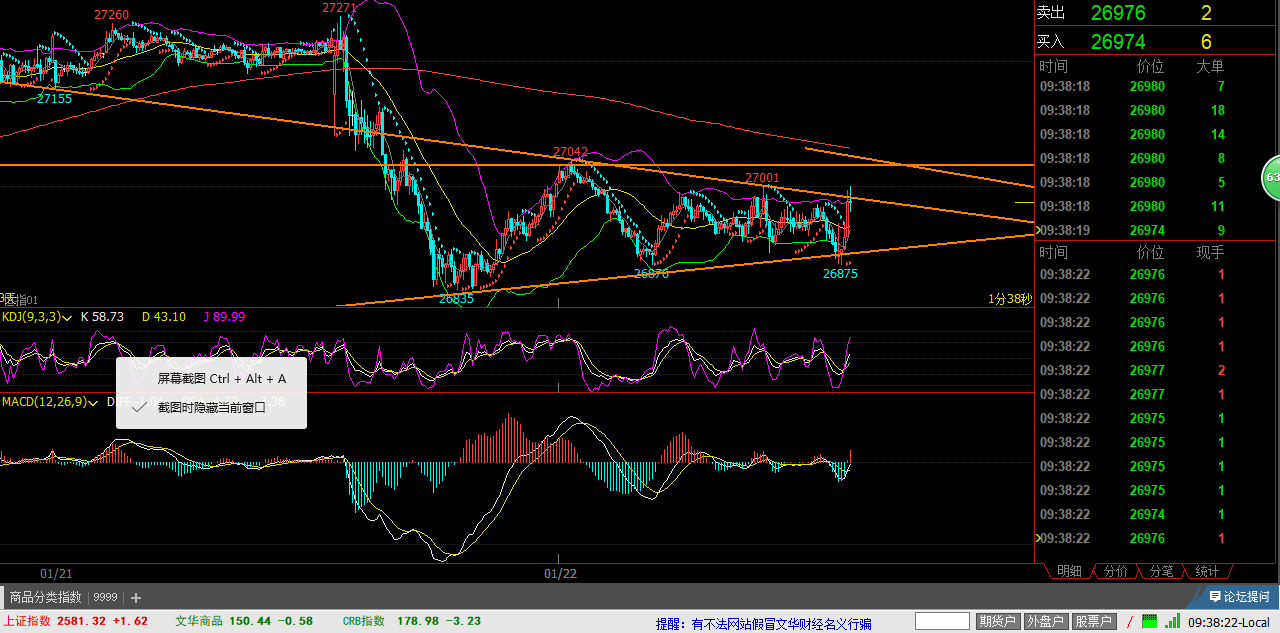Screen dimensions: 1280x633
Task: Click the 买入 bid price 26974
Action: (1118, 41)
